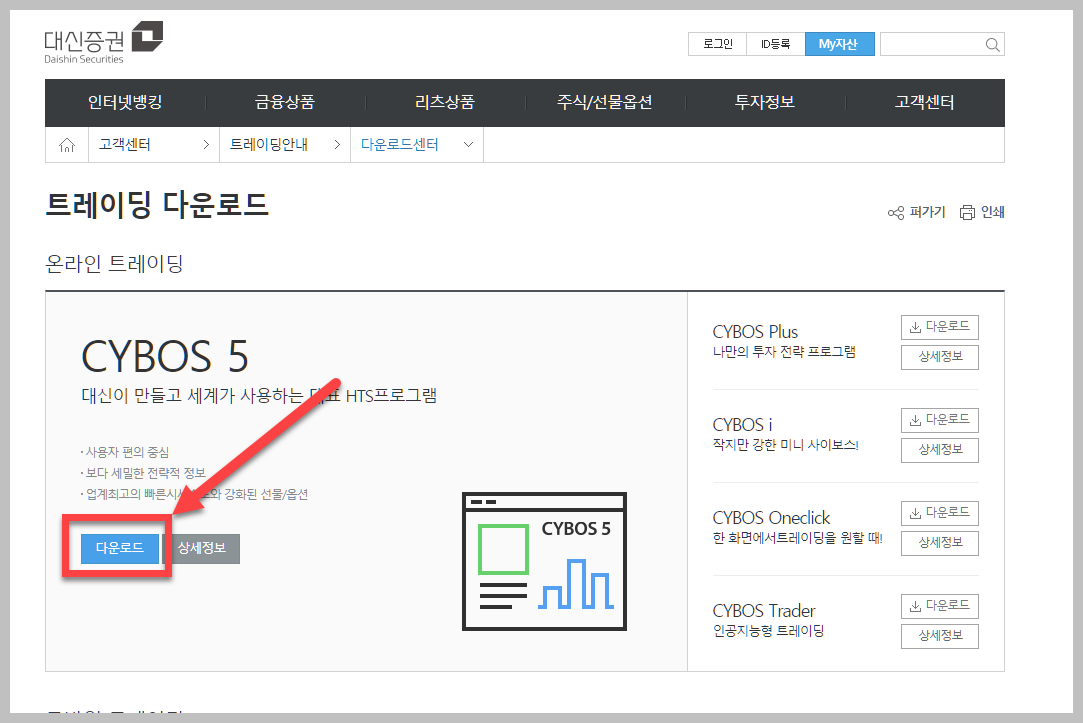
Task: Click the ID등록 button
Action: tap(776, 44)
